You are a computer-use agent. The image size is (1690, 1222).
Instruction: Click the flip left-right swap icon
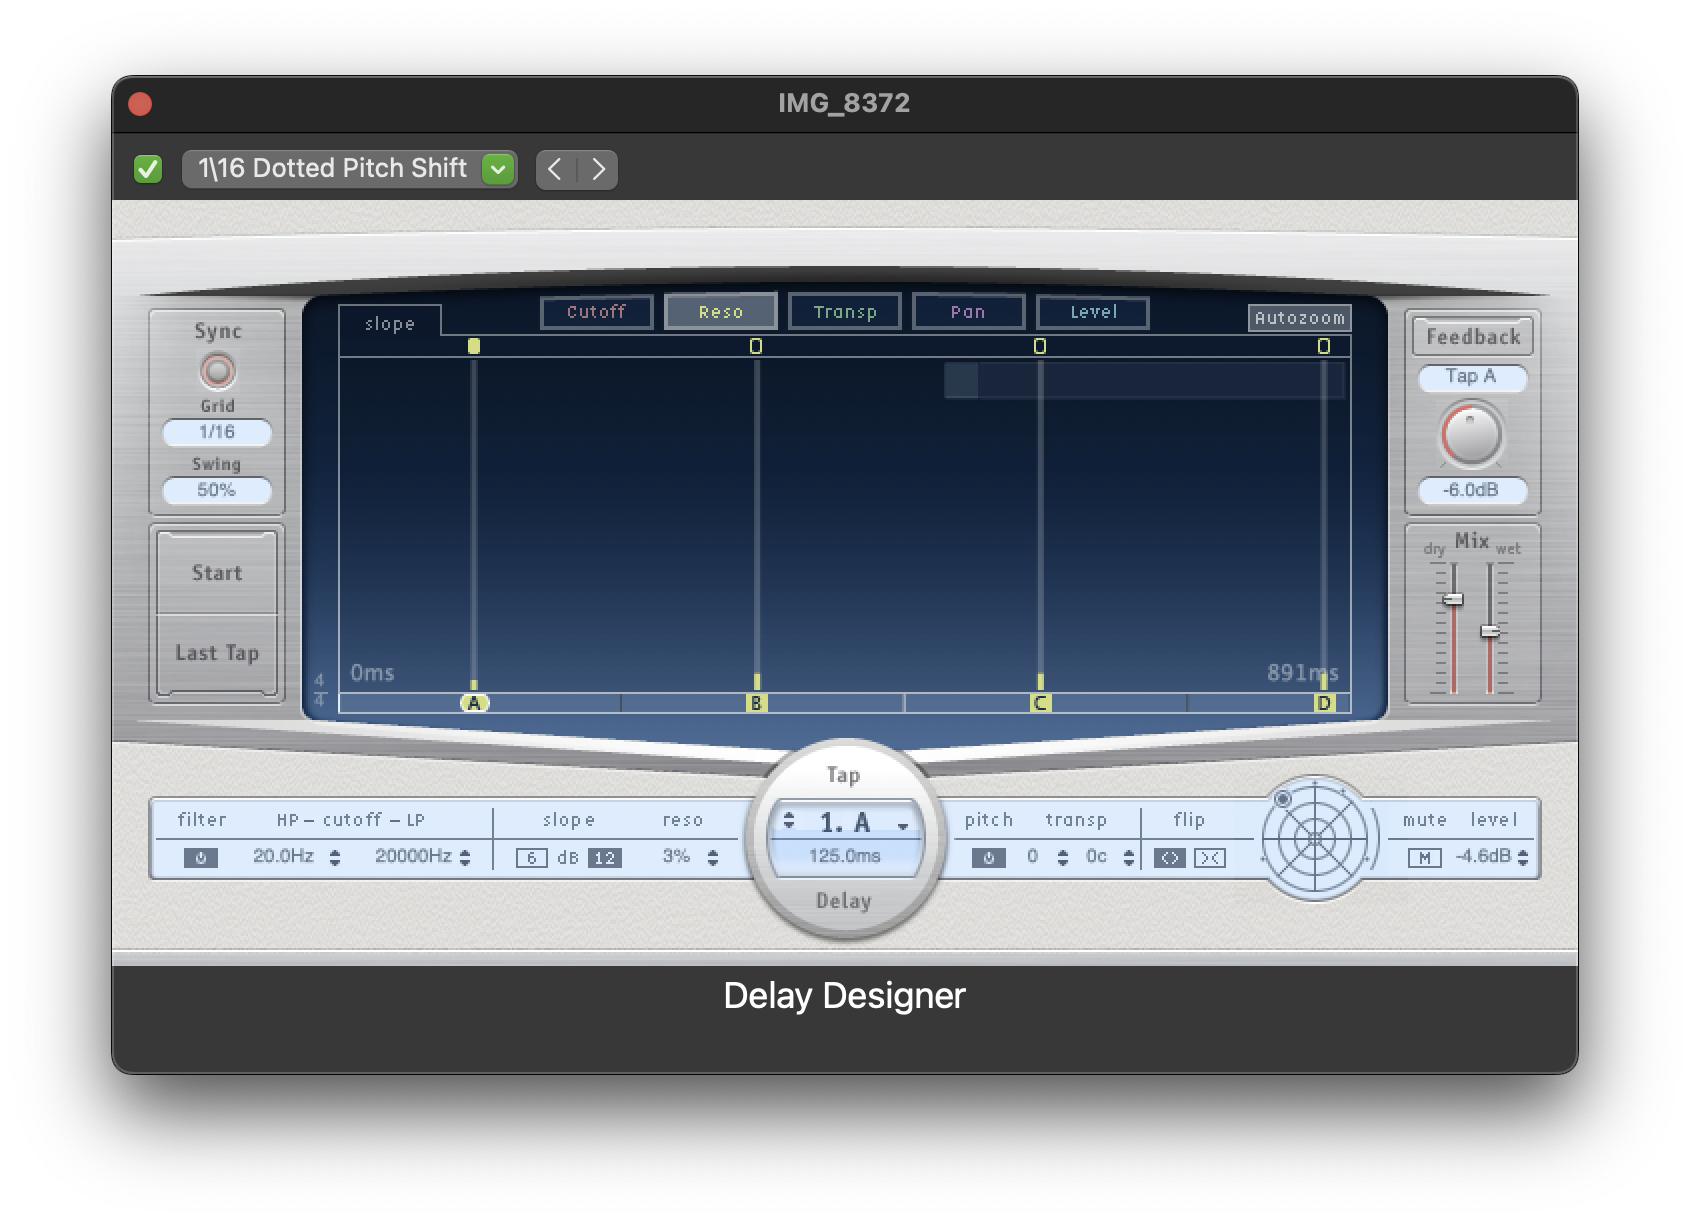click(x=1170, y=858)
